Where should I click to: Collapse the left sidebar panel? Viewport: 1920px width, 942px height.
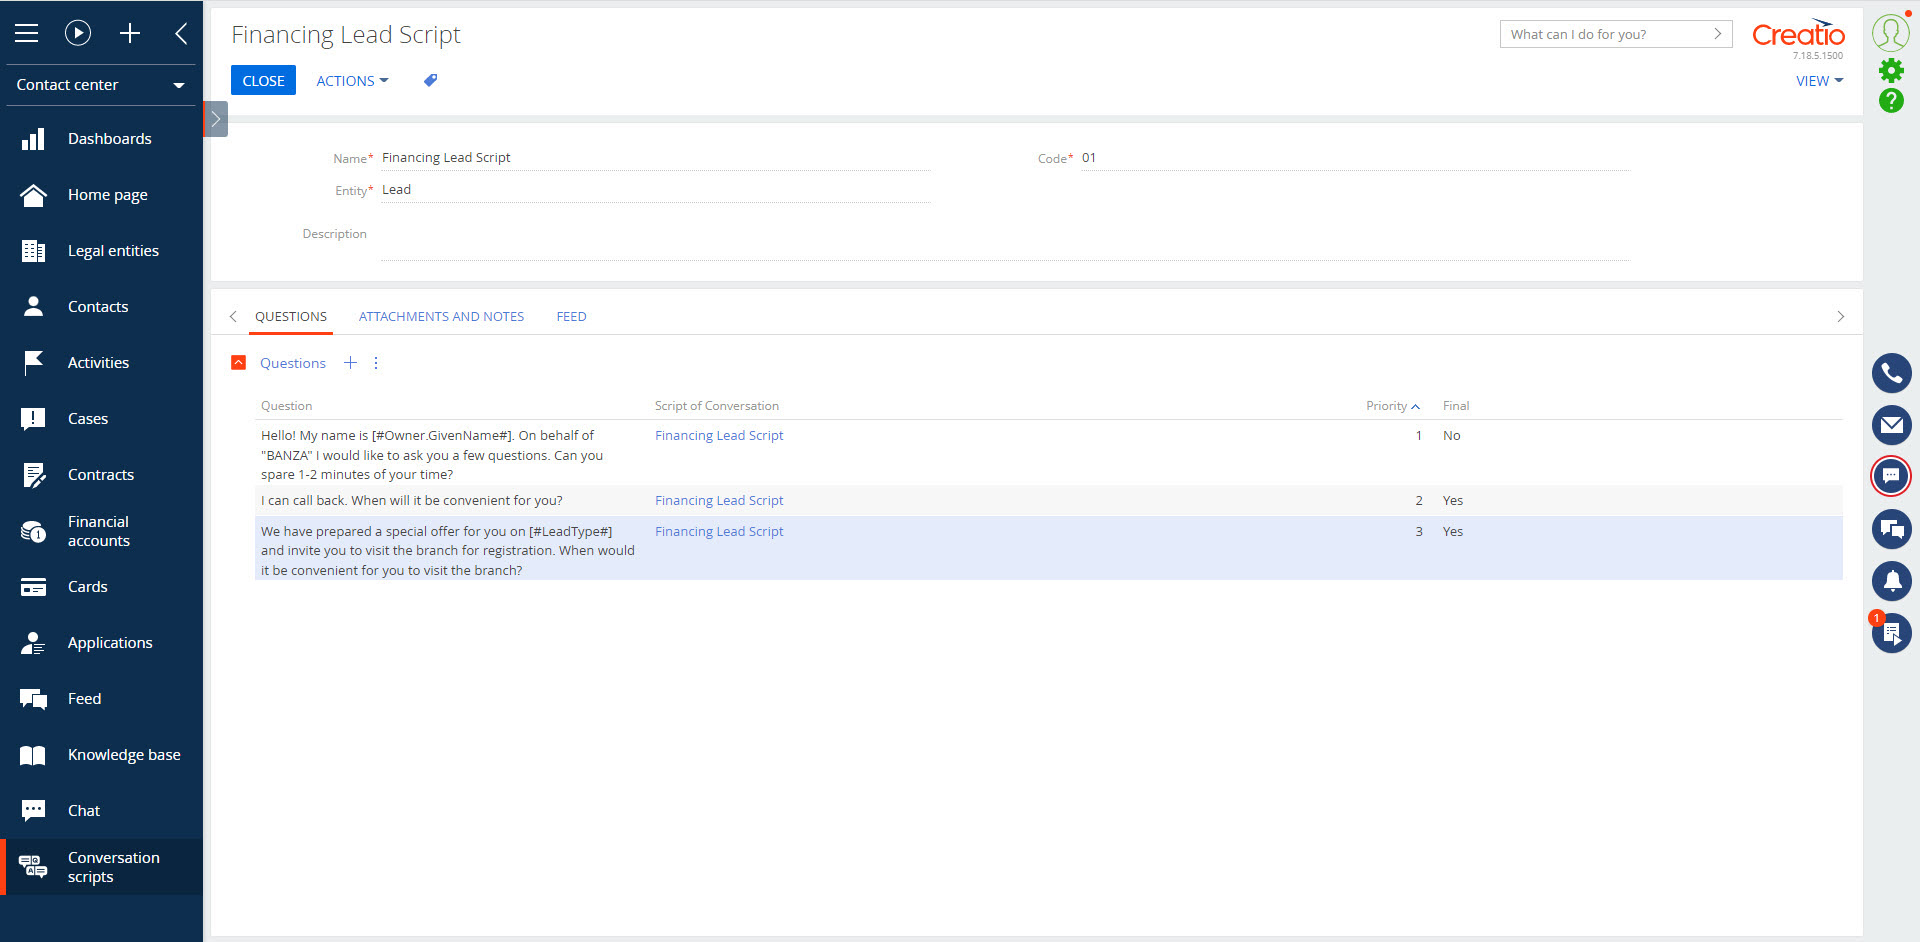coord(181,33)
